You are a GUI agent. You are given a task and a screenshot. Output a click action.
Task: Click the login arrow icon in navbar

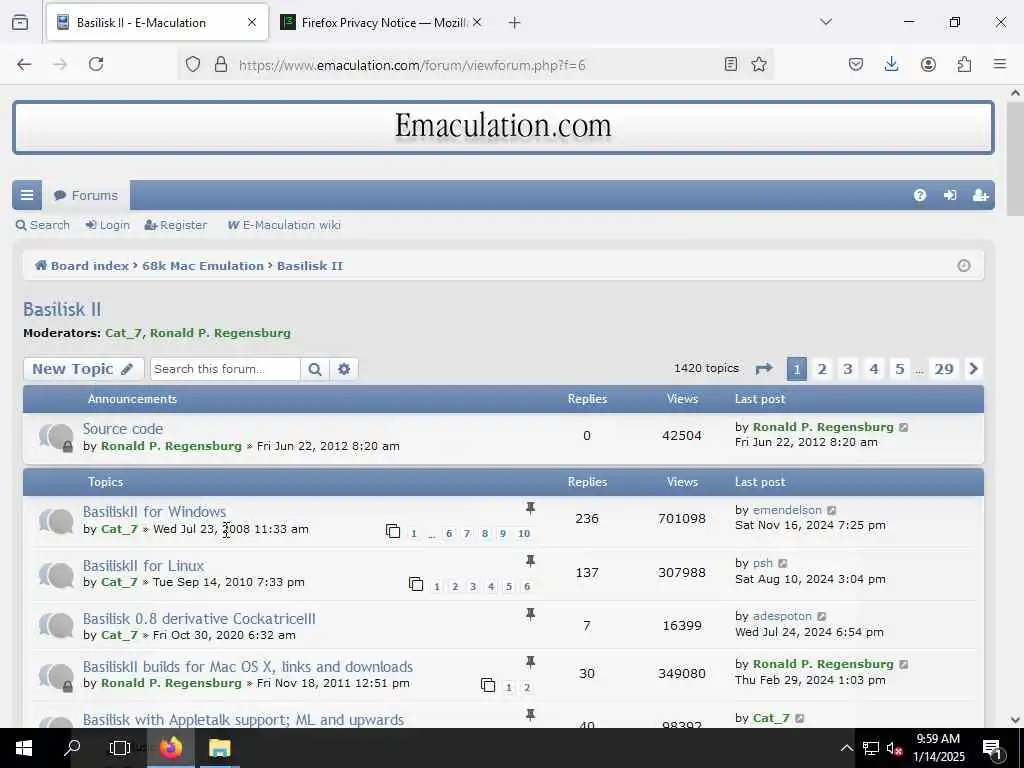950,195
